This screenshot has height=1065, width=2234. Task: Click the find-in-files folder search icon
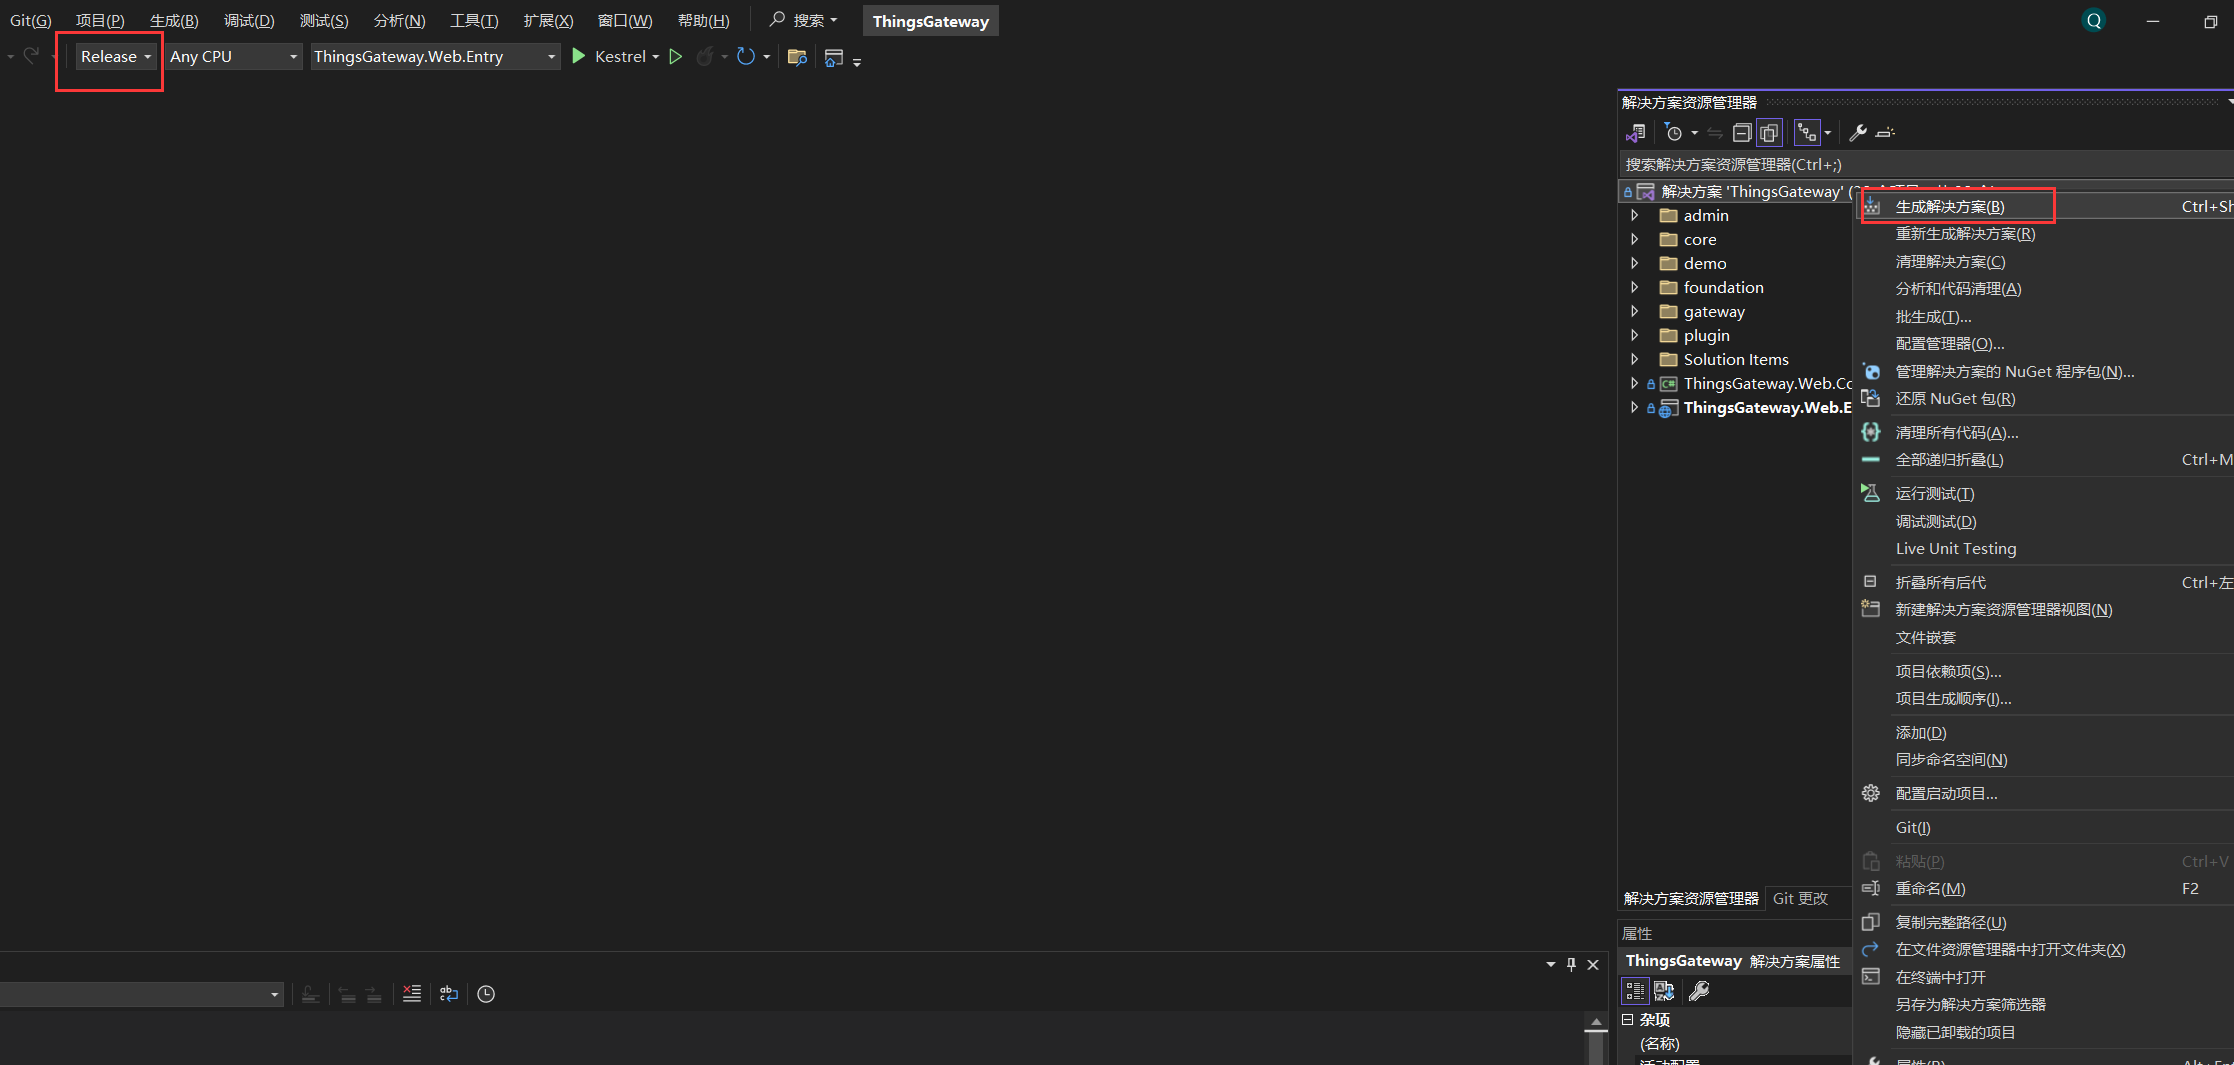[797, 57]
